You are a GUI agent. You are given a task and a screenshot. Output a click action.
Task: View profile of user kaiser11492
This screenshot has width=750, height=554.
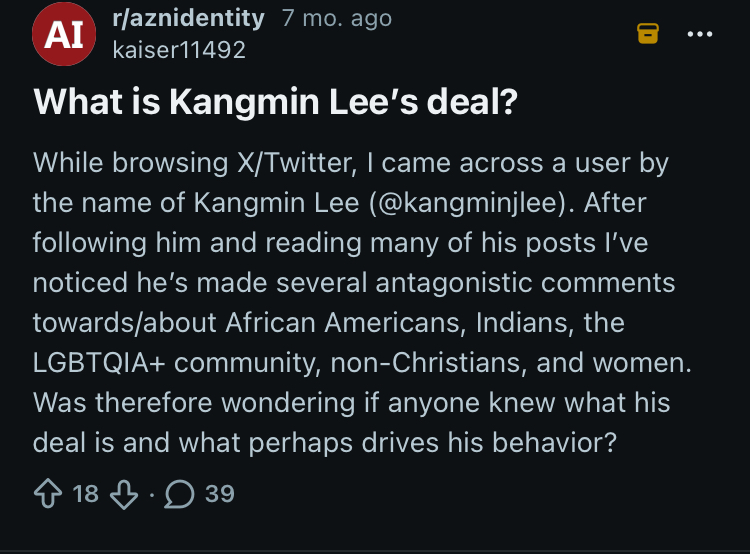click(179, 50)
